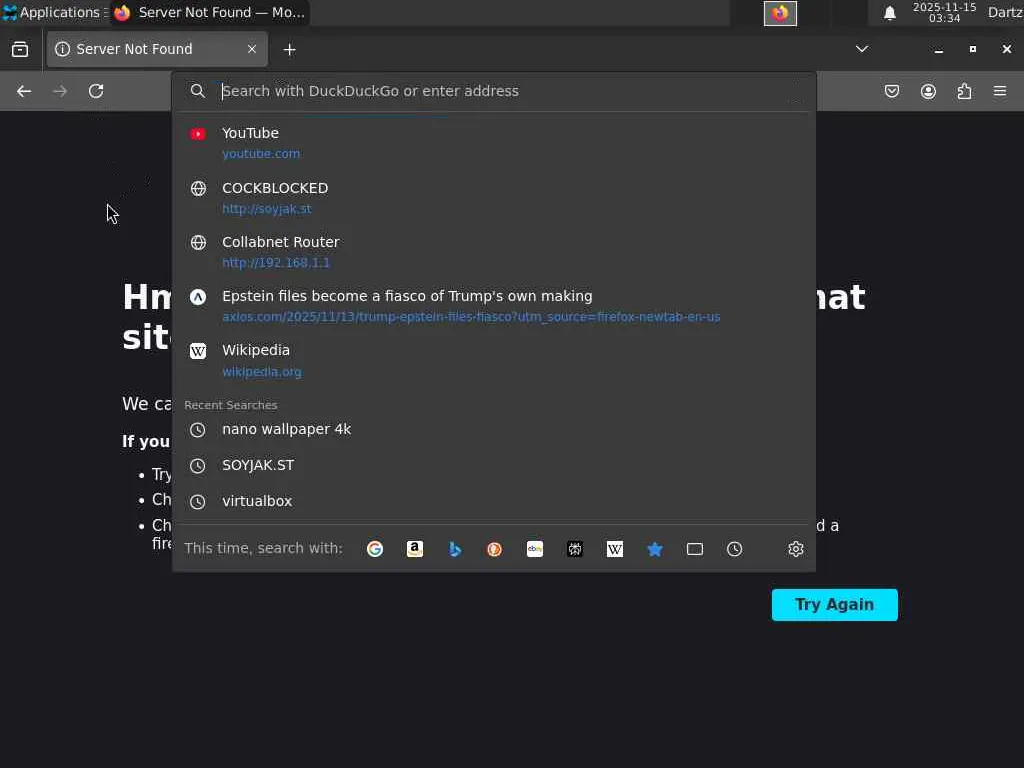The height and width of the screenshot is (768, 1024).
Task: Search open tabs using the tab icon
Action: click(x=695, y=549)
